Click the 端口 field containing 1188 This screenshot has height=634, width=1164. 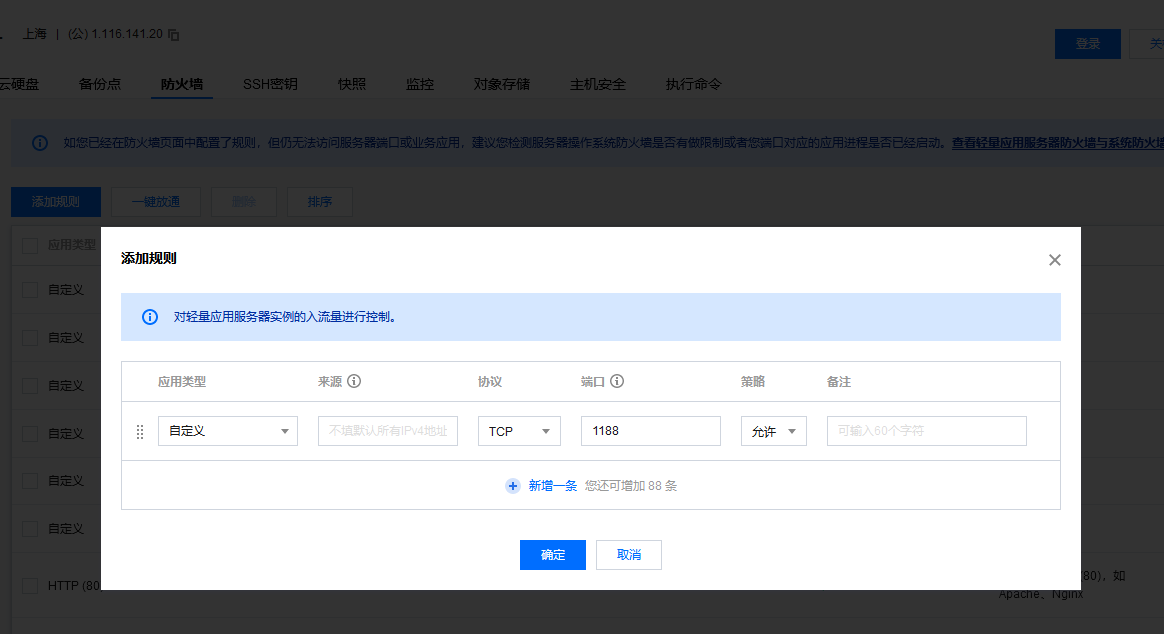650,431
